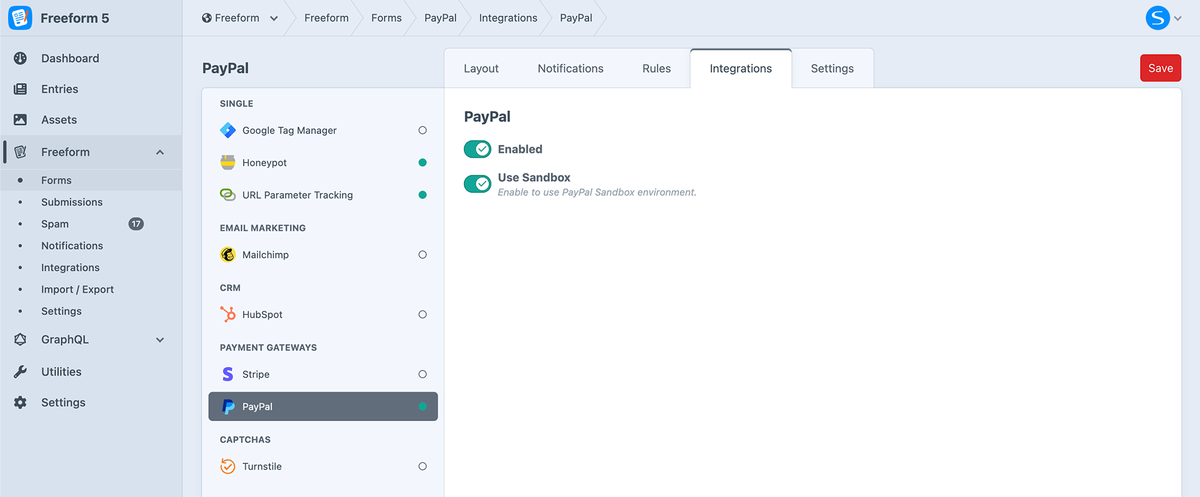This screenshot has height=497, width=1200.
Task: Click the Spam count badge 17
Action: [x=136, y=224]
